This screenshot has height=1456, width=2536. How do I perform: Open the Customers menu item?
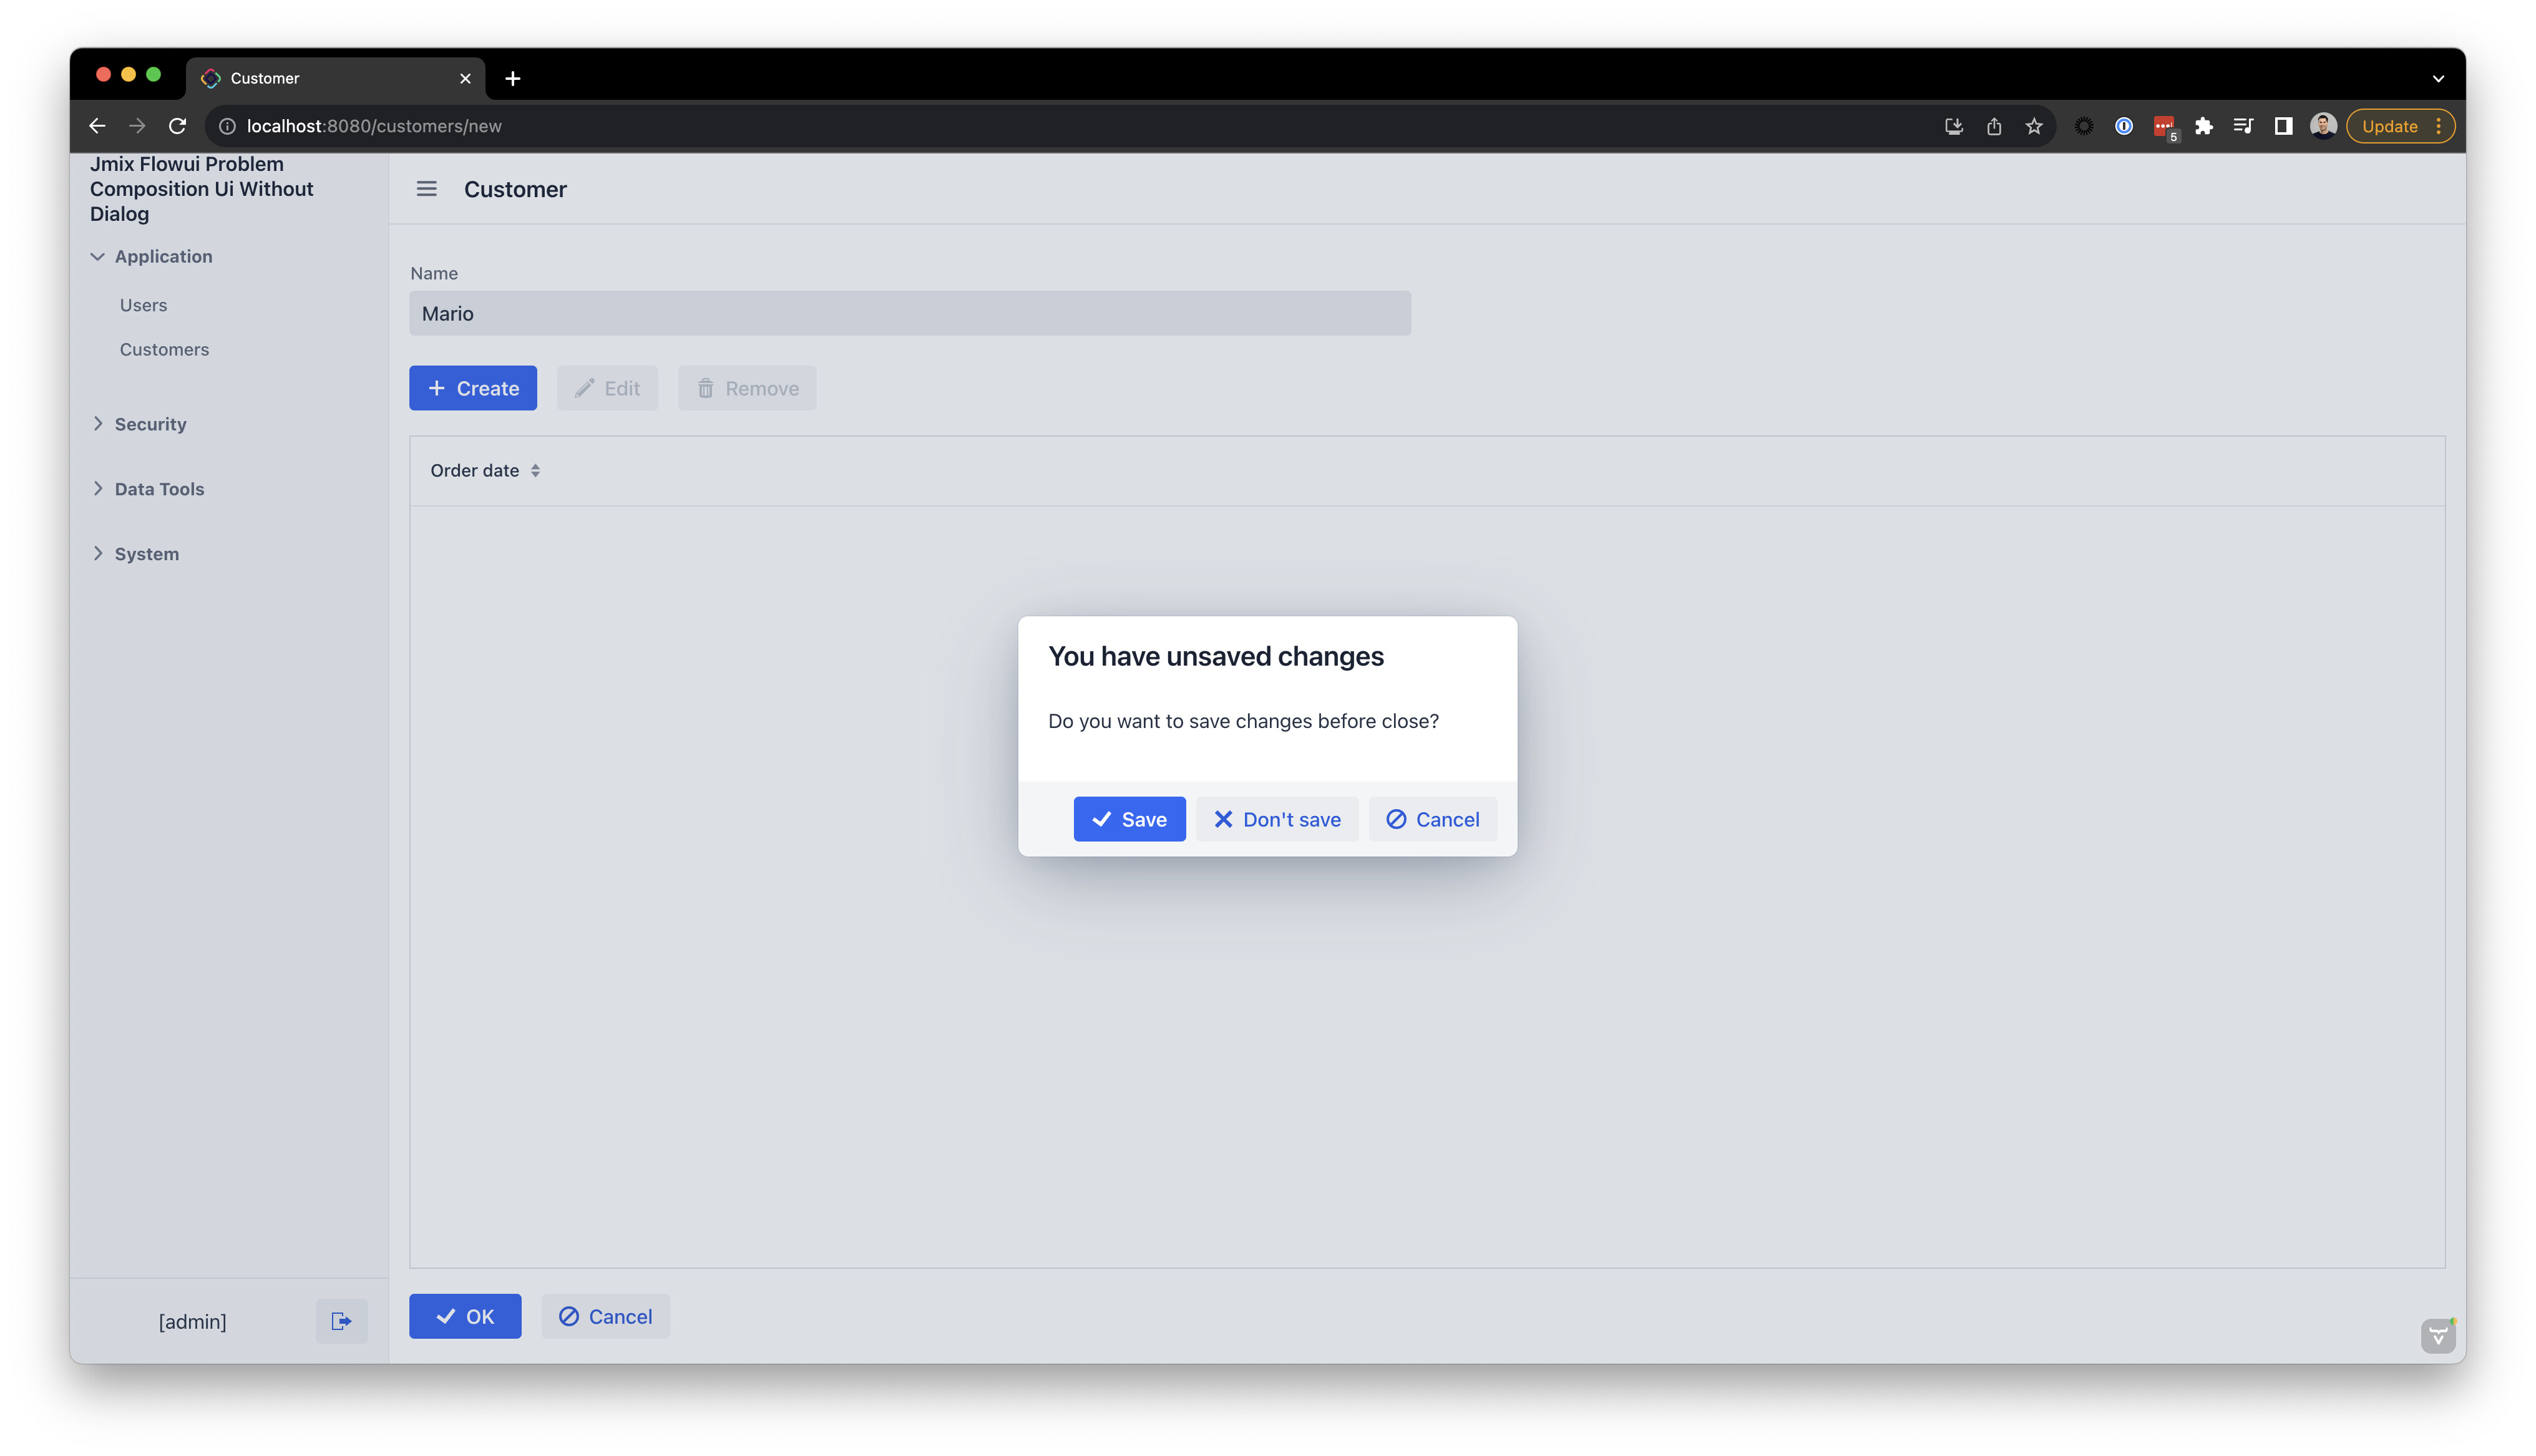(164, 349)
